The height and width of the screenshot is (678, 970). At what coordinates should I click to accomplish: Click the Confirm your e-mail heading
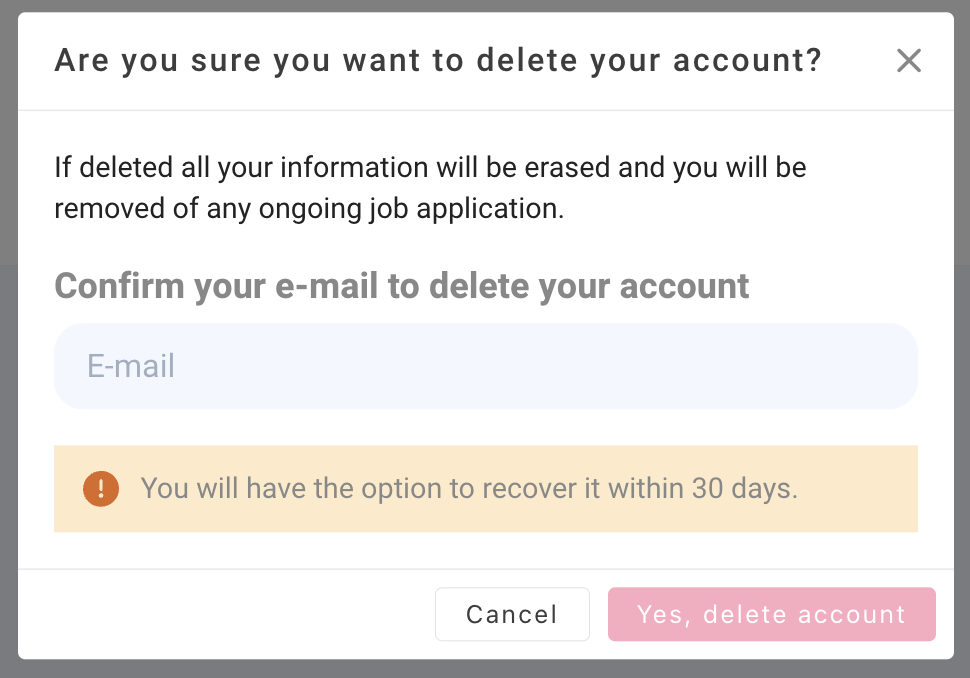click(401, 286)
